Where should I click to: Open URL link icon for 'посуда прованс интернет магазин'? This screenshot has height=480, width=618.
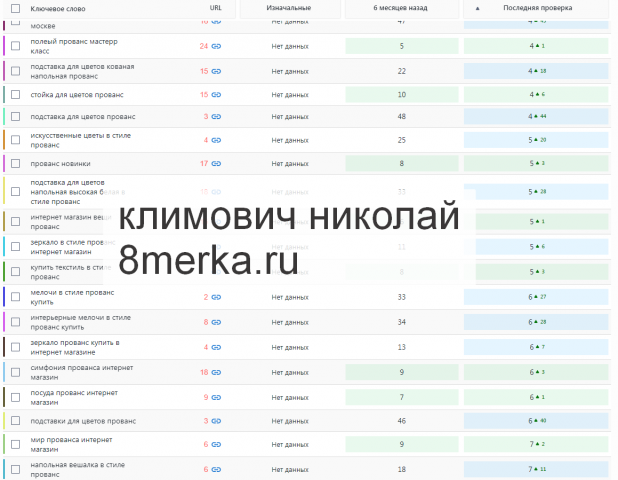[x=216, y=398]
